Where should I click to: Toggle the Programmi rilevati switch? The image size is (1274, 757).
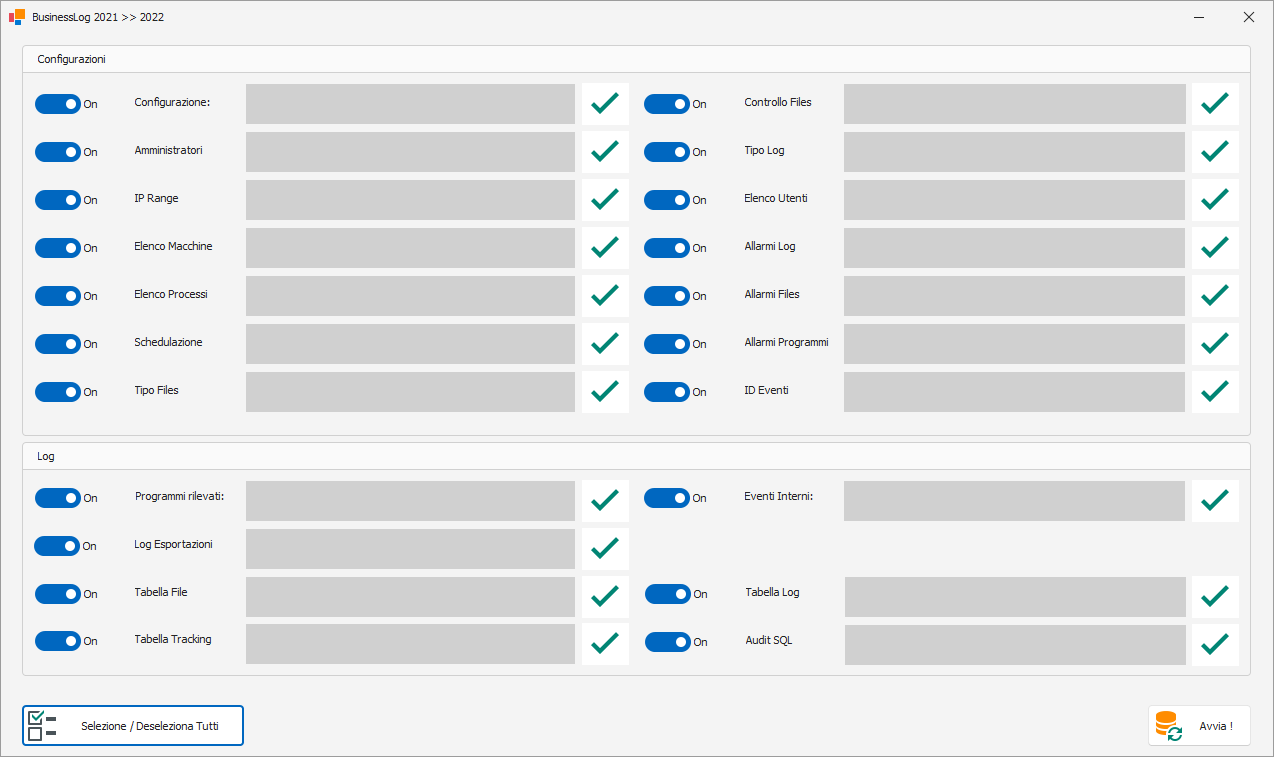point(58,498)
